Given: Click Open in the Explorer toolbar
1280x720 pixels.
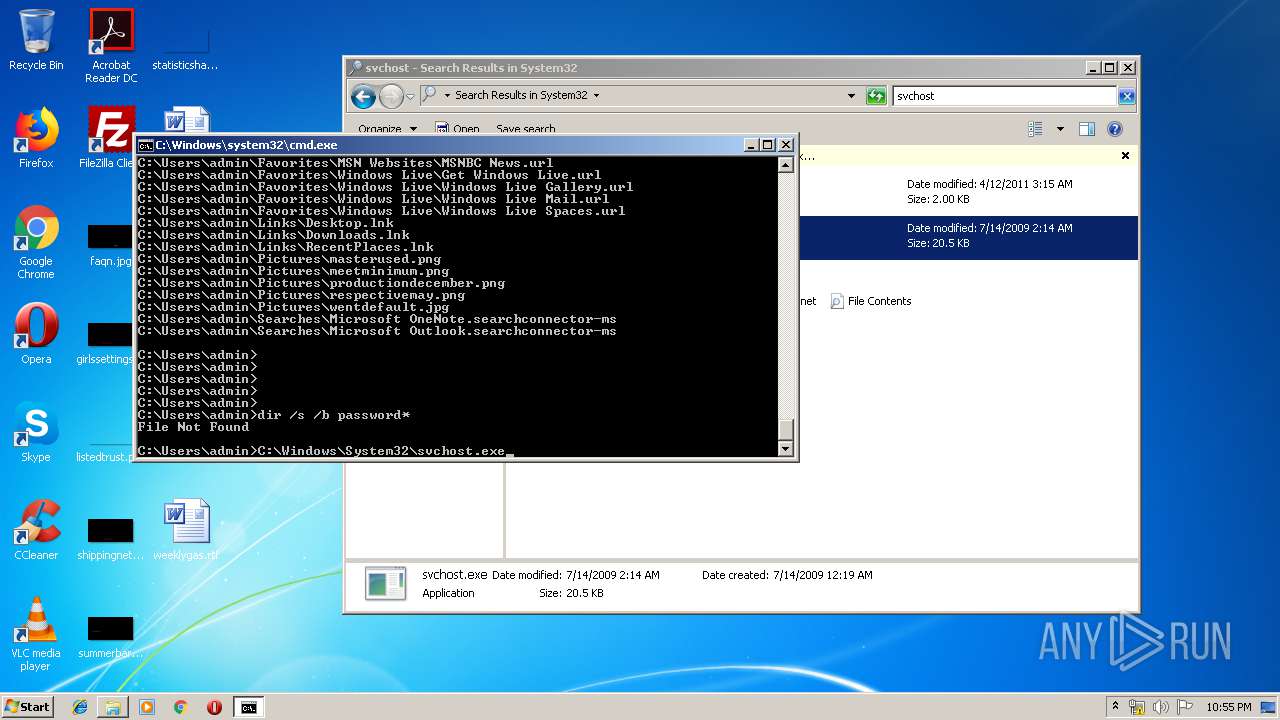Looking at the screenshot, I should click(x=458, y=129).
